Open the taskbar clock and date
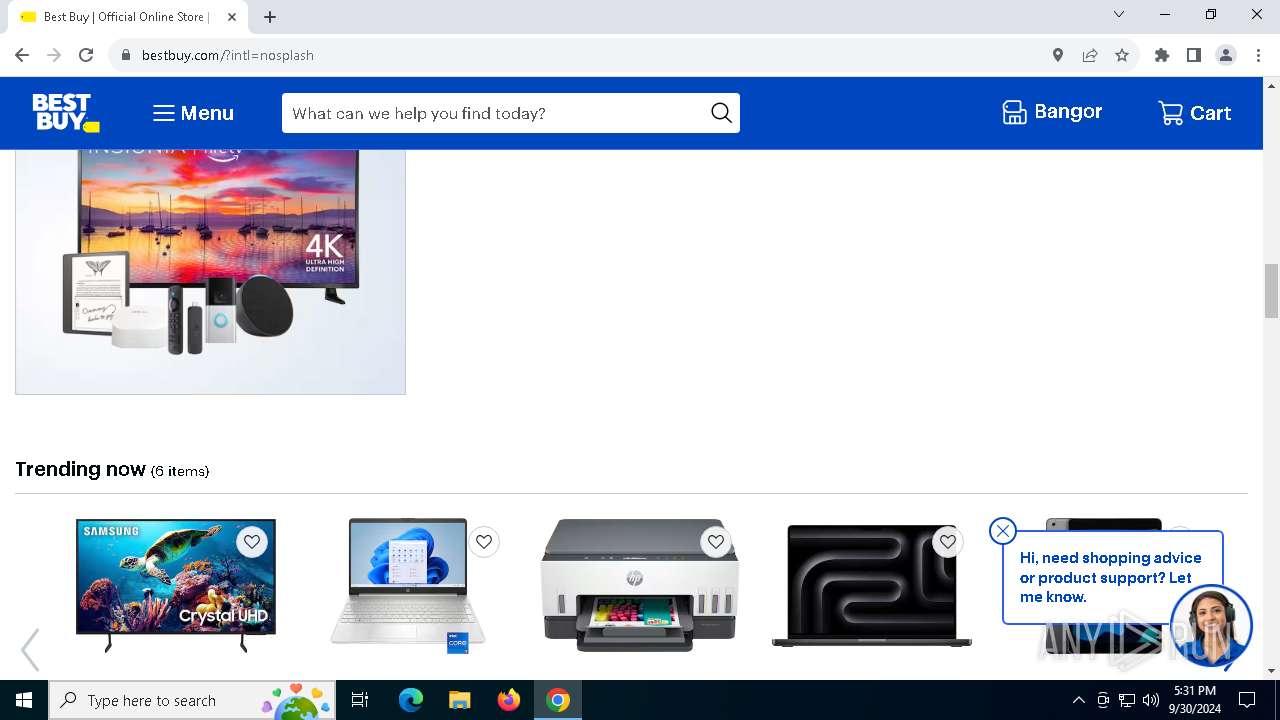 click(x=1195, y=700)
